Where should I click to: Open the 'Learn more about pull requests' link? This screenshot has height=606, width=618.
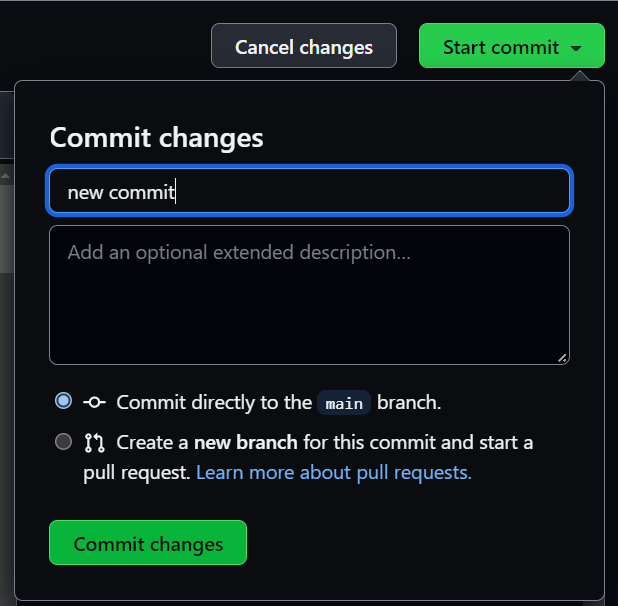[334, 472]
